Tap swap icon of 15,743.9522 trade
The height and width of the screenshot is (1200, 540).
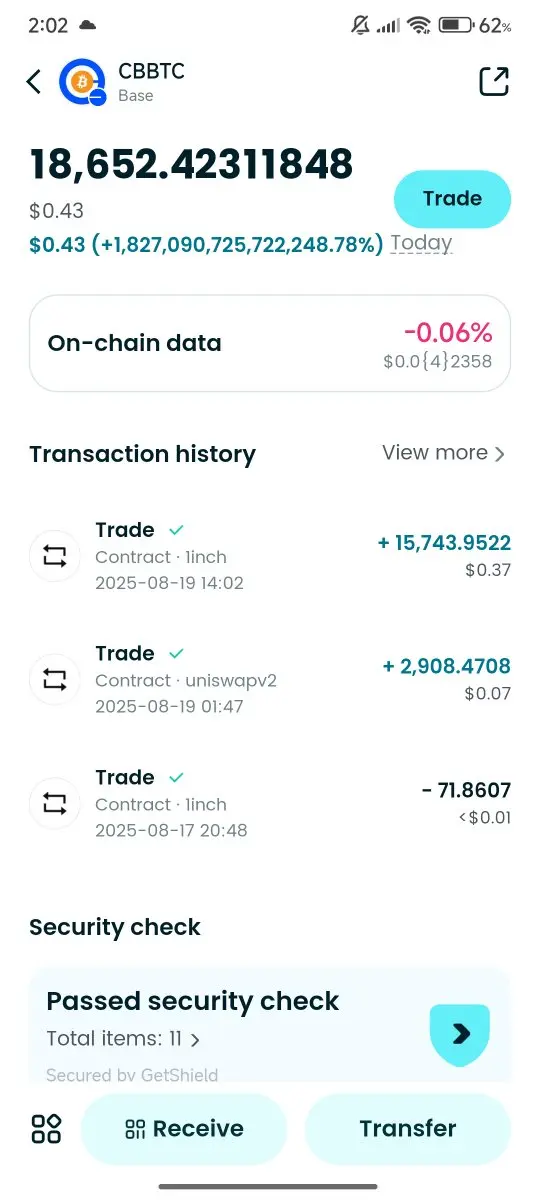pos(55,556)
